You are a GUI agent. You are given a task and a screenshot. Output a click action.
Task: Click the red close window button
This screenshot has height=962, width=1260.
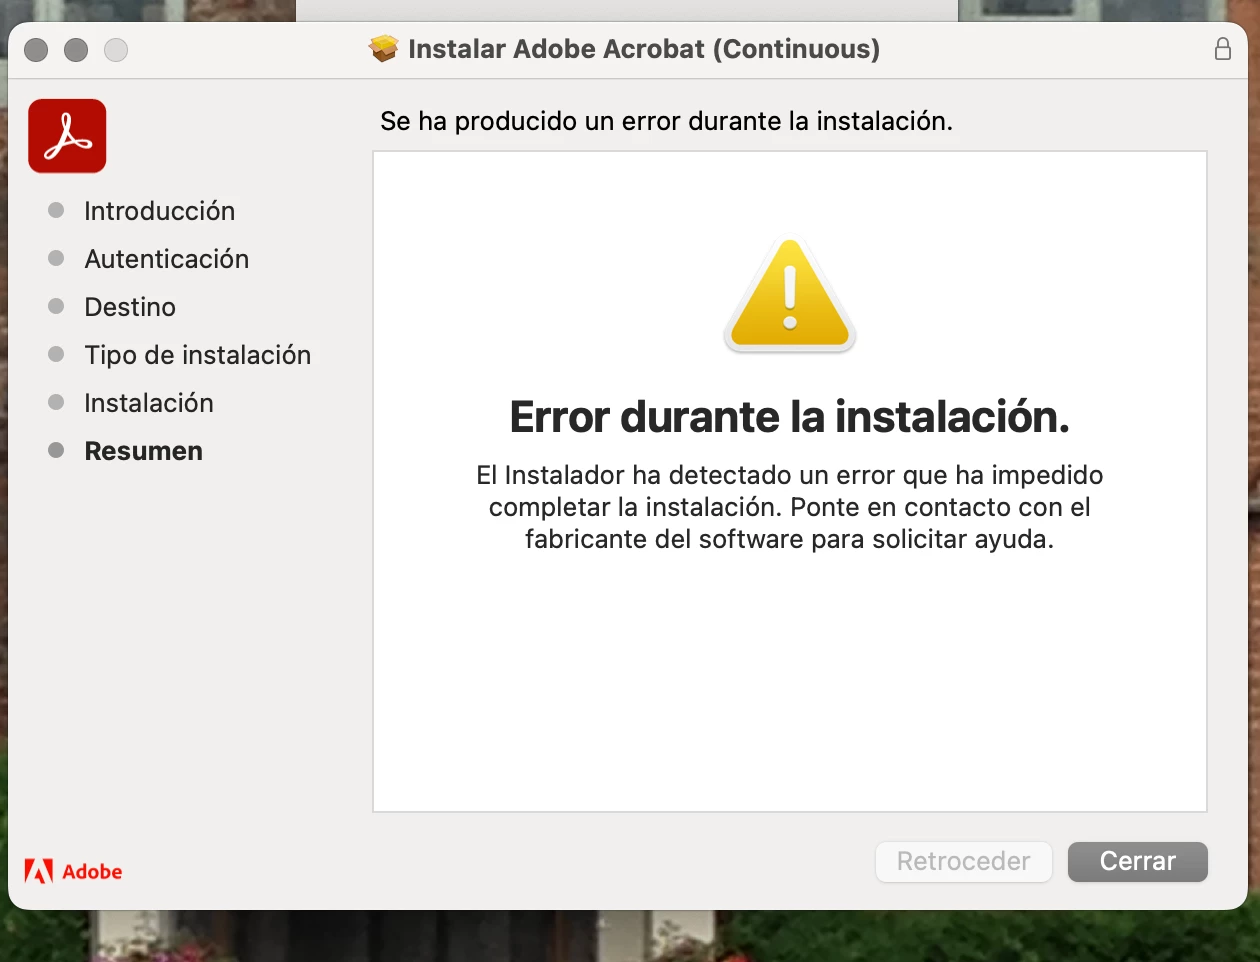(36, 49)
